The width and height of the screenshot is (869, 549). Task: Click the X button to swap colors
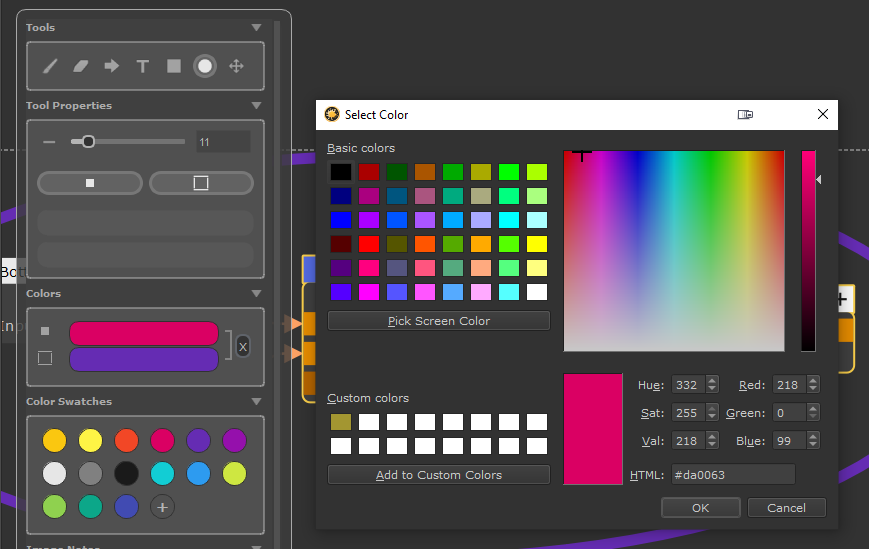[243, 346]
